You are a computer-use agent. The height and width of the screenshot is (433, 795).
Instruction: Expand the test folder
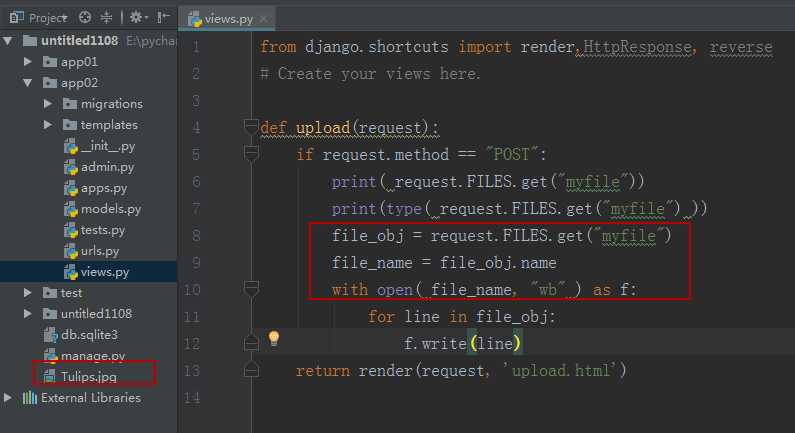[28, 293]
